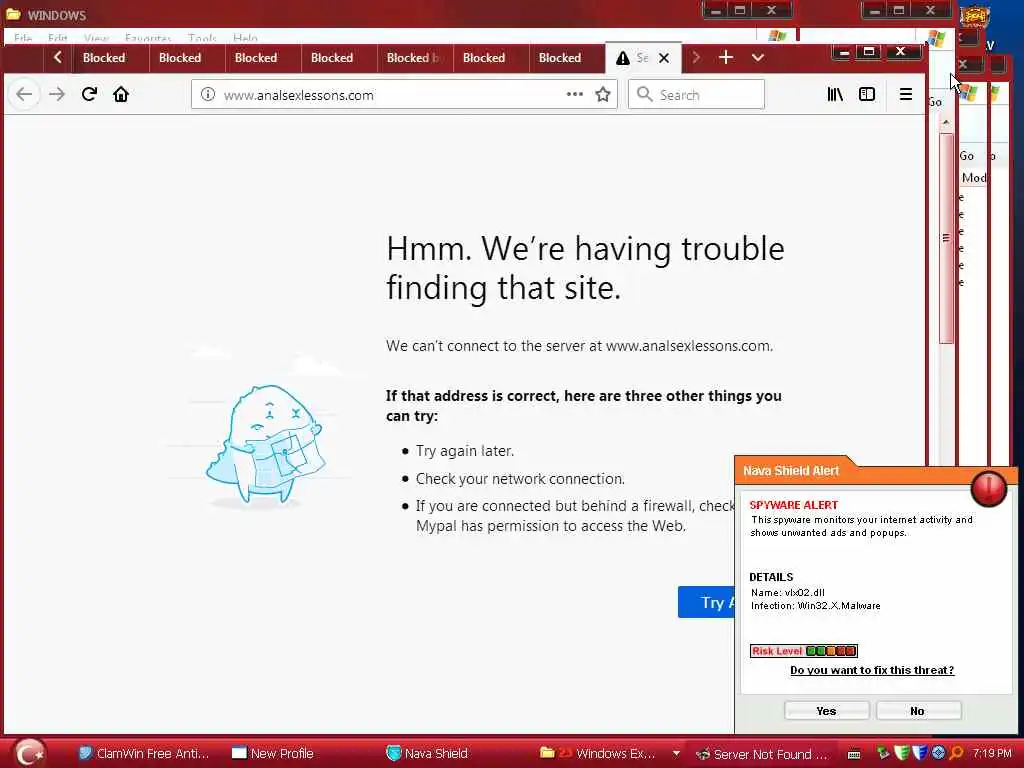
Task: Click the orange magnifier tray icon
Action: pos(957,754)
